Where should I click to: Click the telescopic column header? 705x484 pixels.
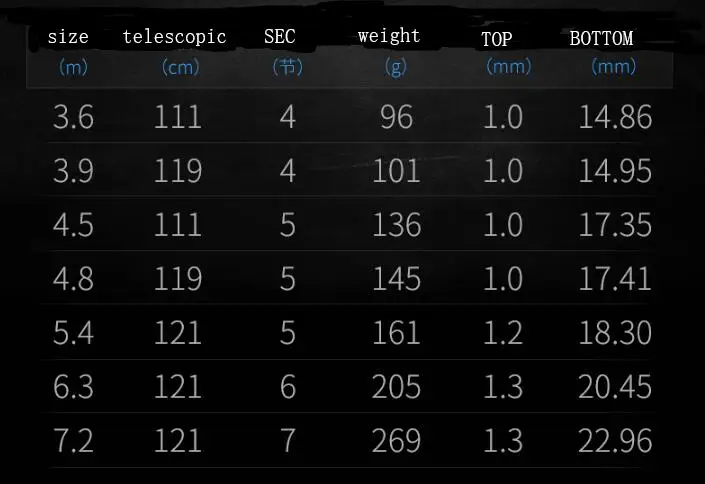click(174, 37)
